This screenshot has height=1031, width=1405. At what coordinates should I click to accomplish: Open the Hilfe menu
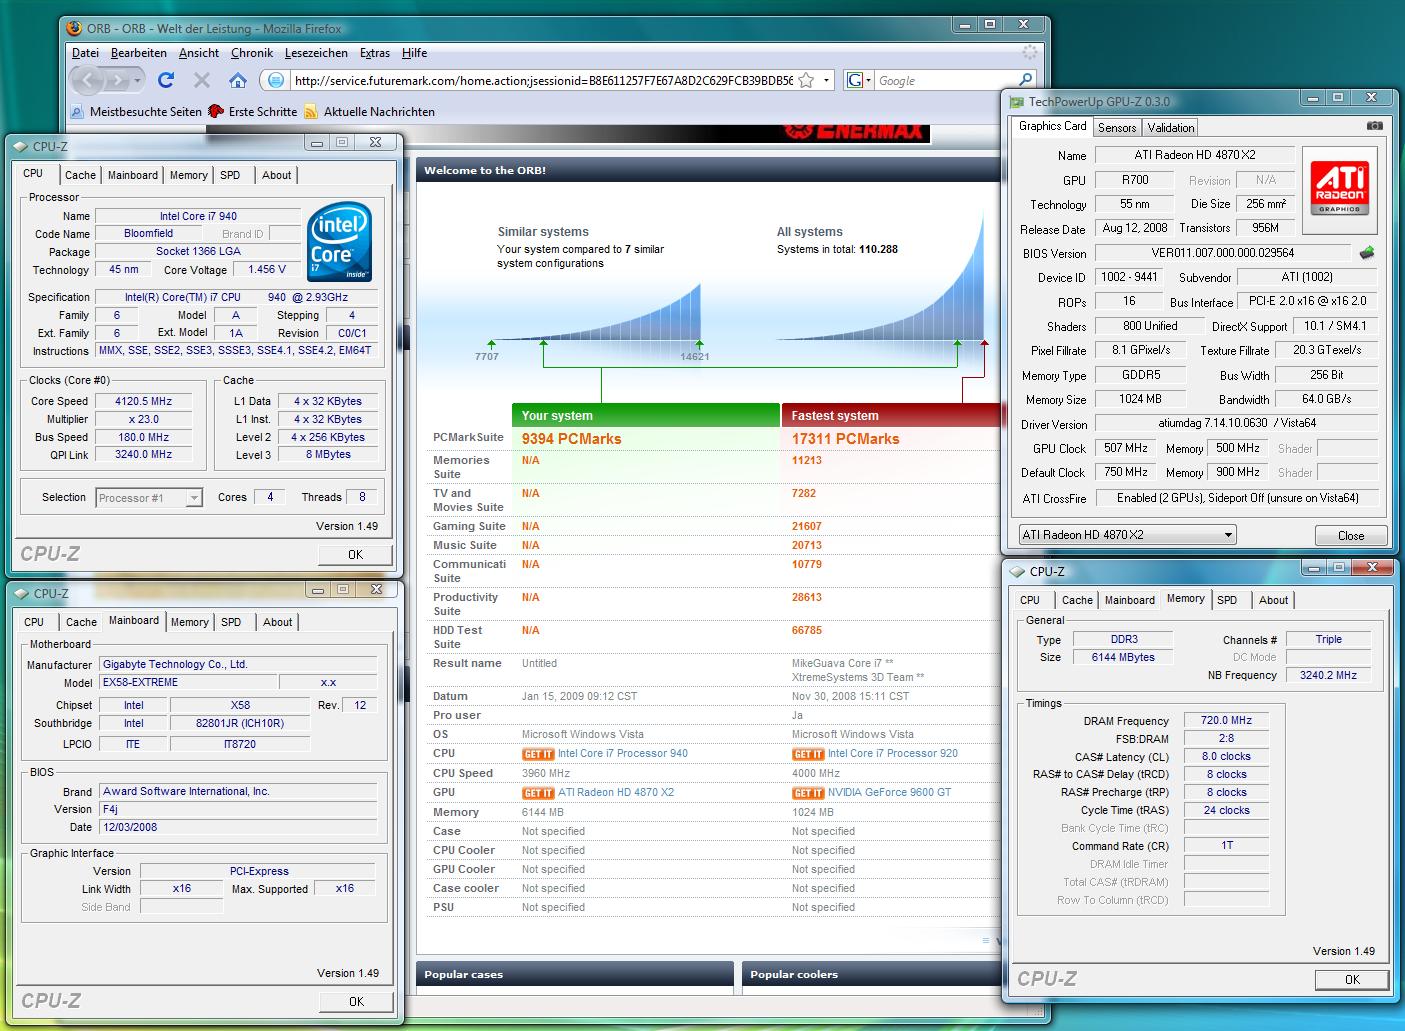[414, 53]
